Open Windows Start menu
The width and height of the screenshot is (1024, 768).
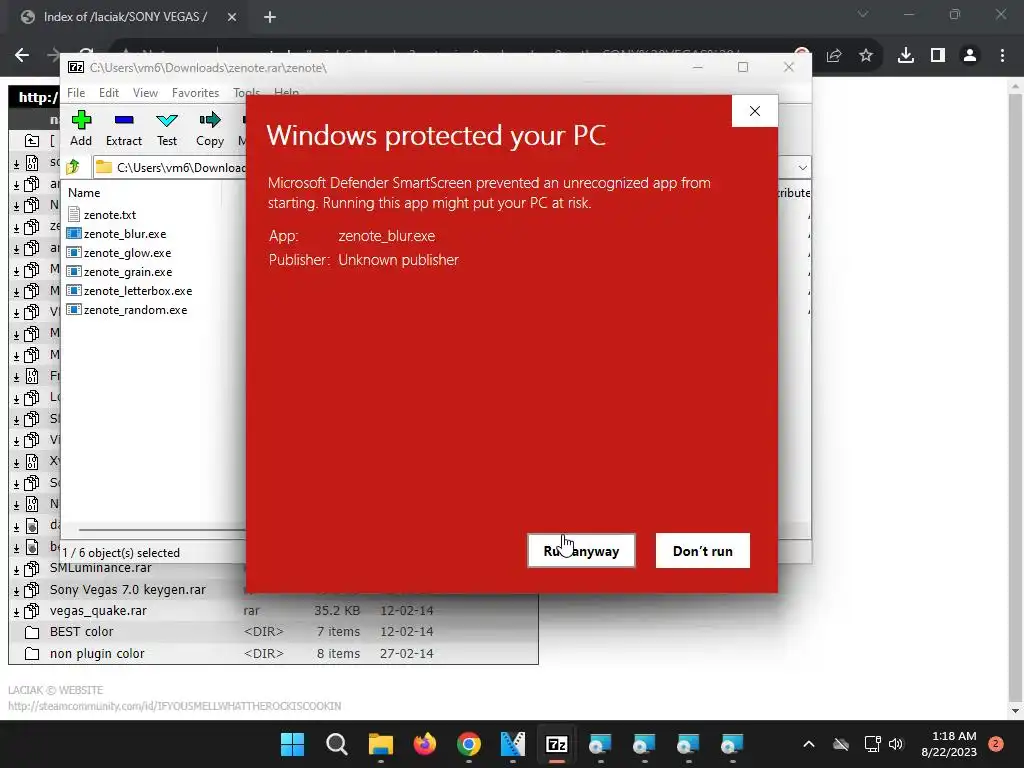(x=293, y=744)
